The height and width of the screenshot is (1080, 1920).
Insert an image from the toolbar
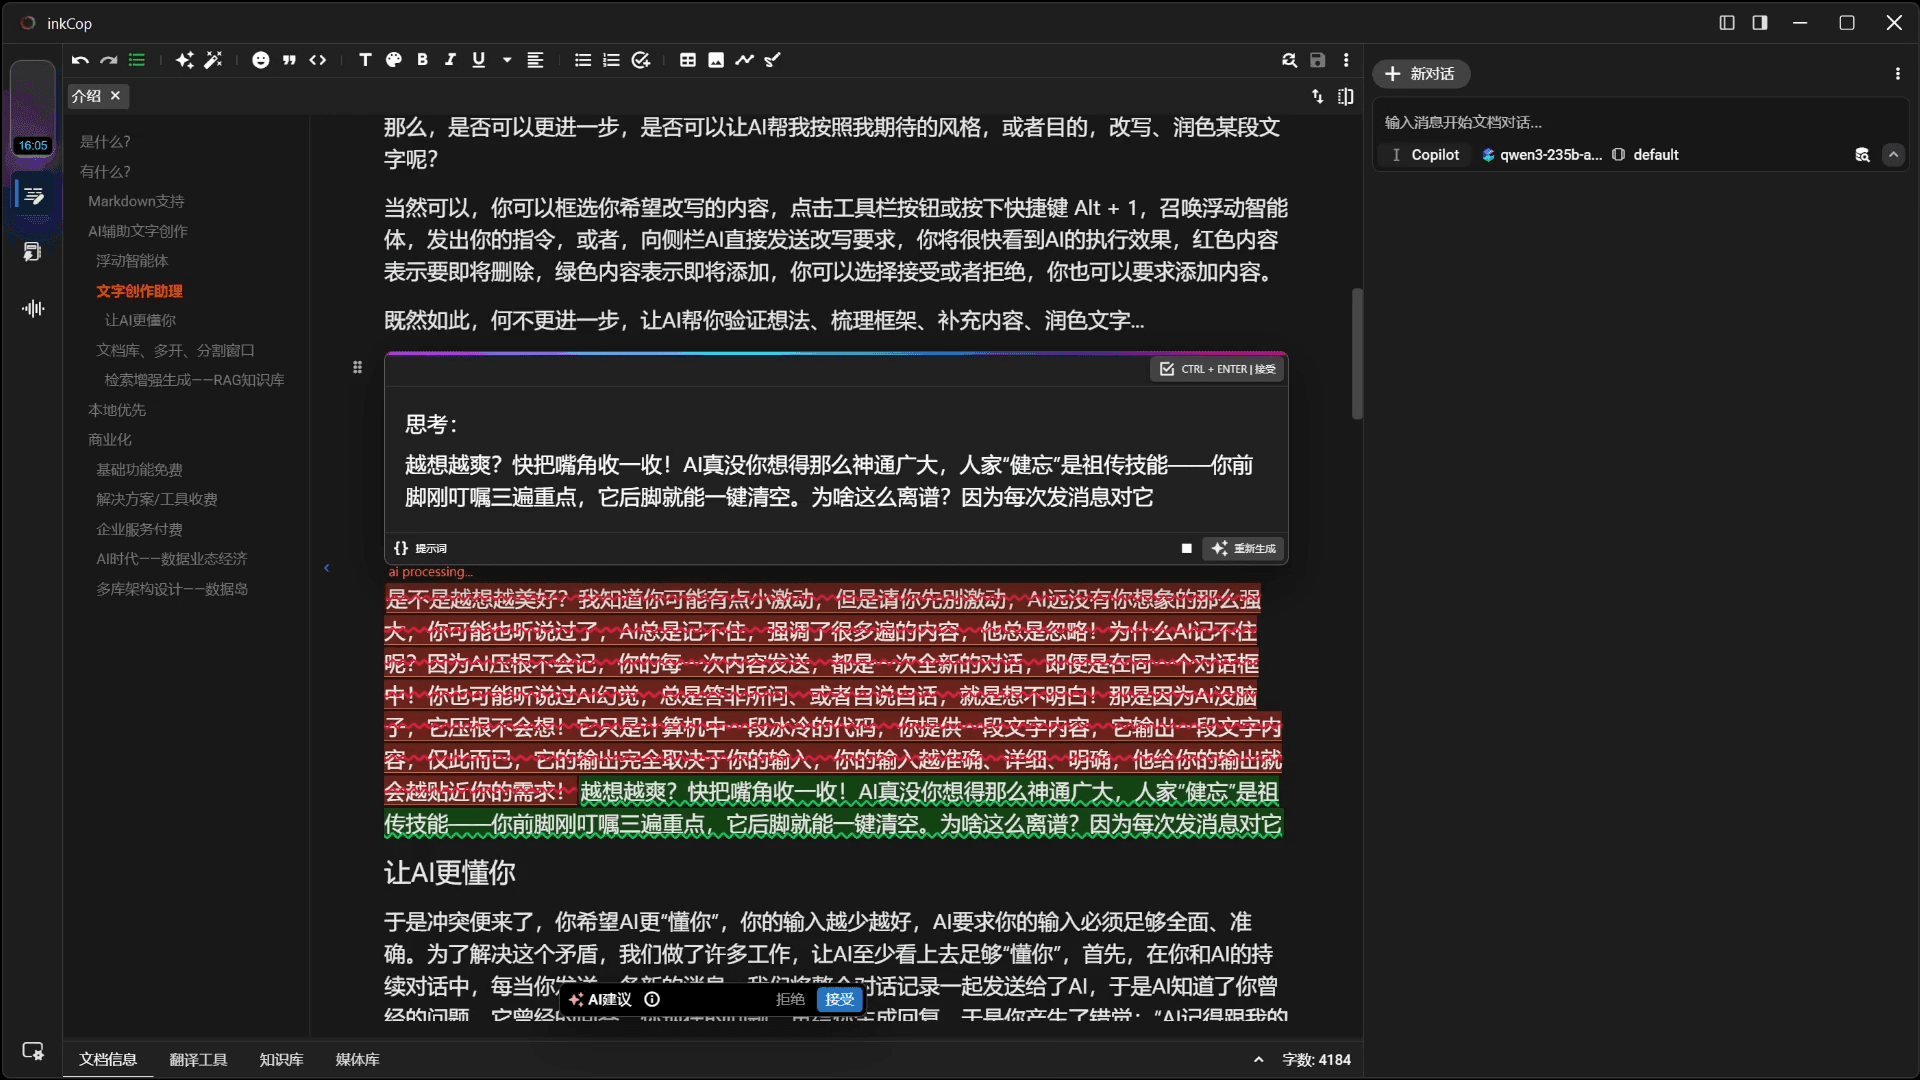(716, 60)
